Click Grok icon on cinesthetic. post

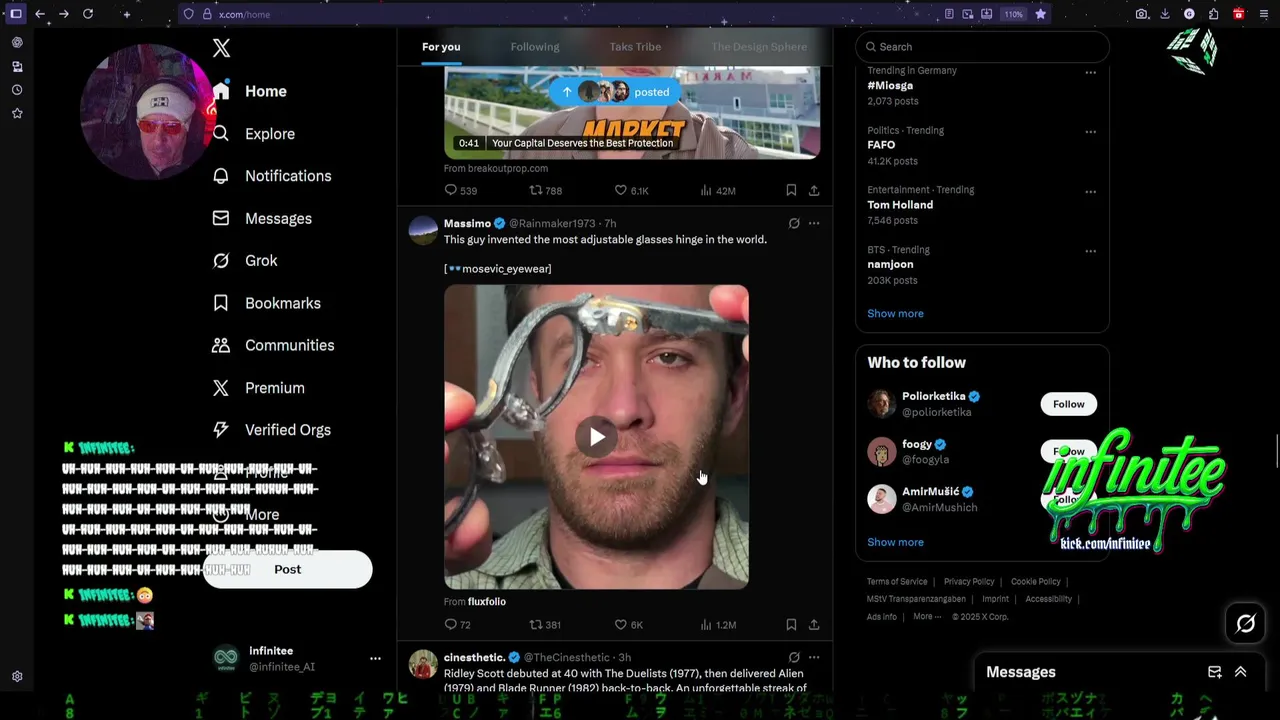pos(794,657)
